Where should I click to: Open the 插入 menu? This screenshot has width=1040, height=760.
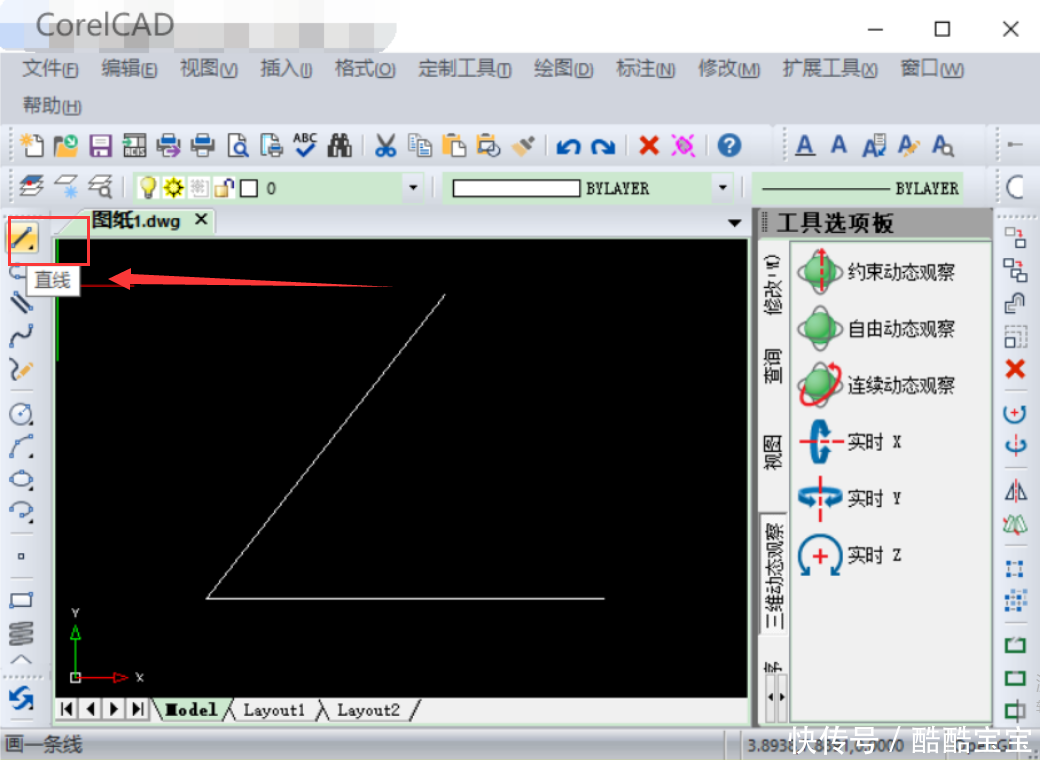tap(286, 68)
